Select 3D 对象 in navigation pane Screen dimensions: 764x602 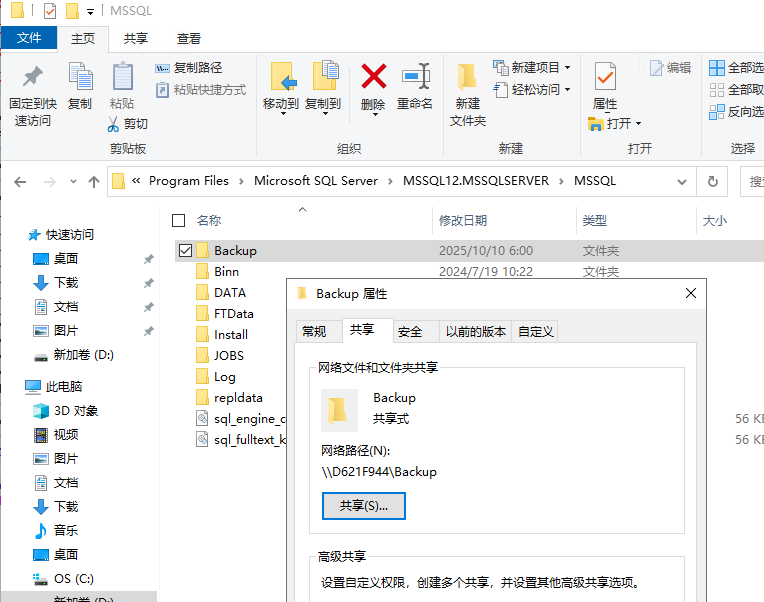pos(66,411)
